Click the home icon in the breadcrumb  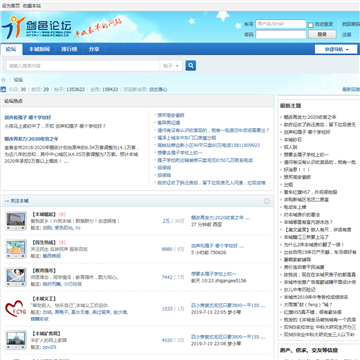(x=4, y=80)
